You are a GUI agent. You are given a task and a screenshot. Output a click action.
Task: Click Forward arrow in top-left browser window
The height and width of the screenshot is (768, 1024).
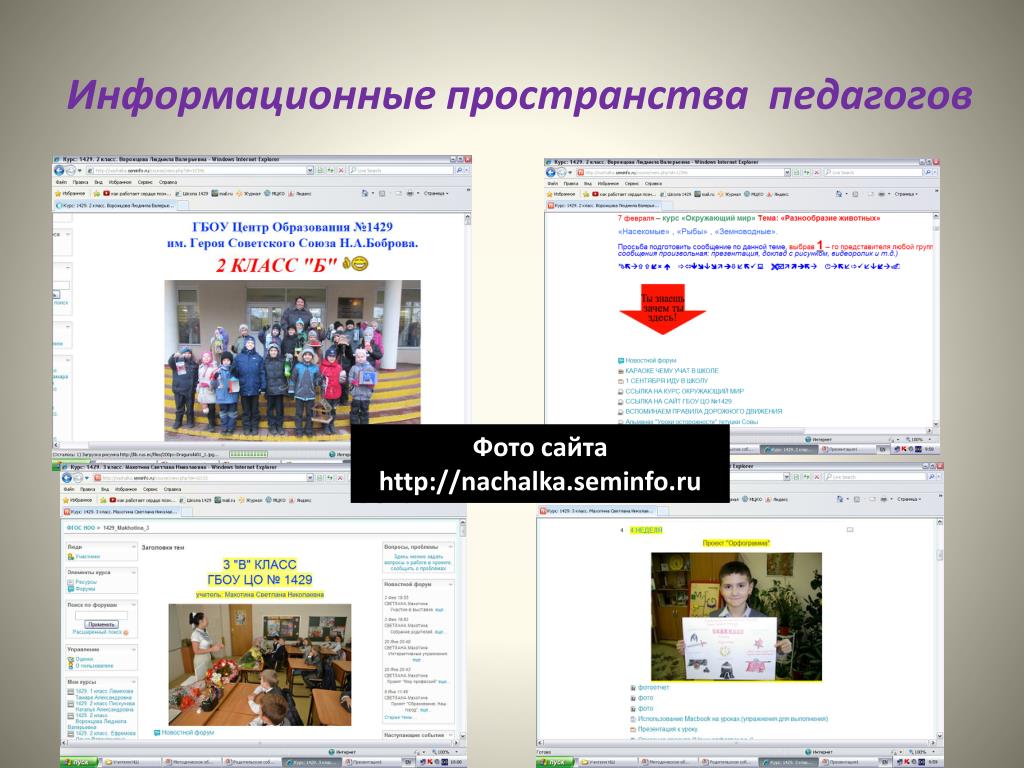click(x=70, y=170)
